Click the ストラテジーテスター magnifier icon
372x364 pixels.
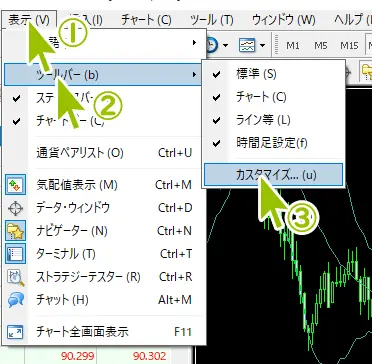click(x=15, y=277)
